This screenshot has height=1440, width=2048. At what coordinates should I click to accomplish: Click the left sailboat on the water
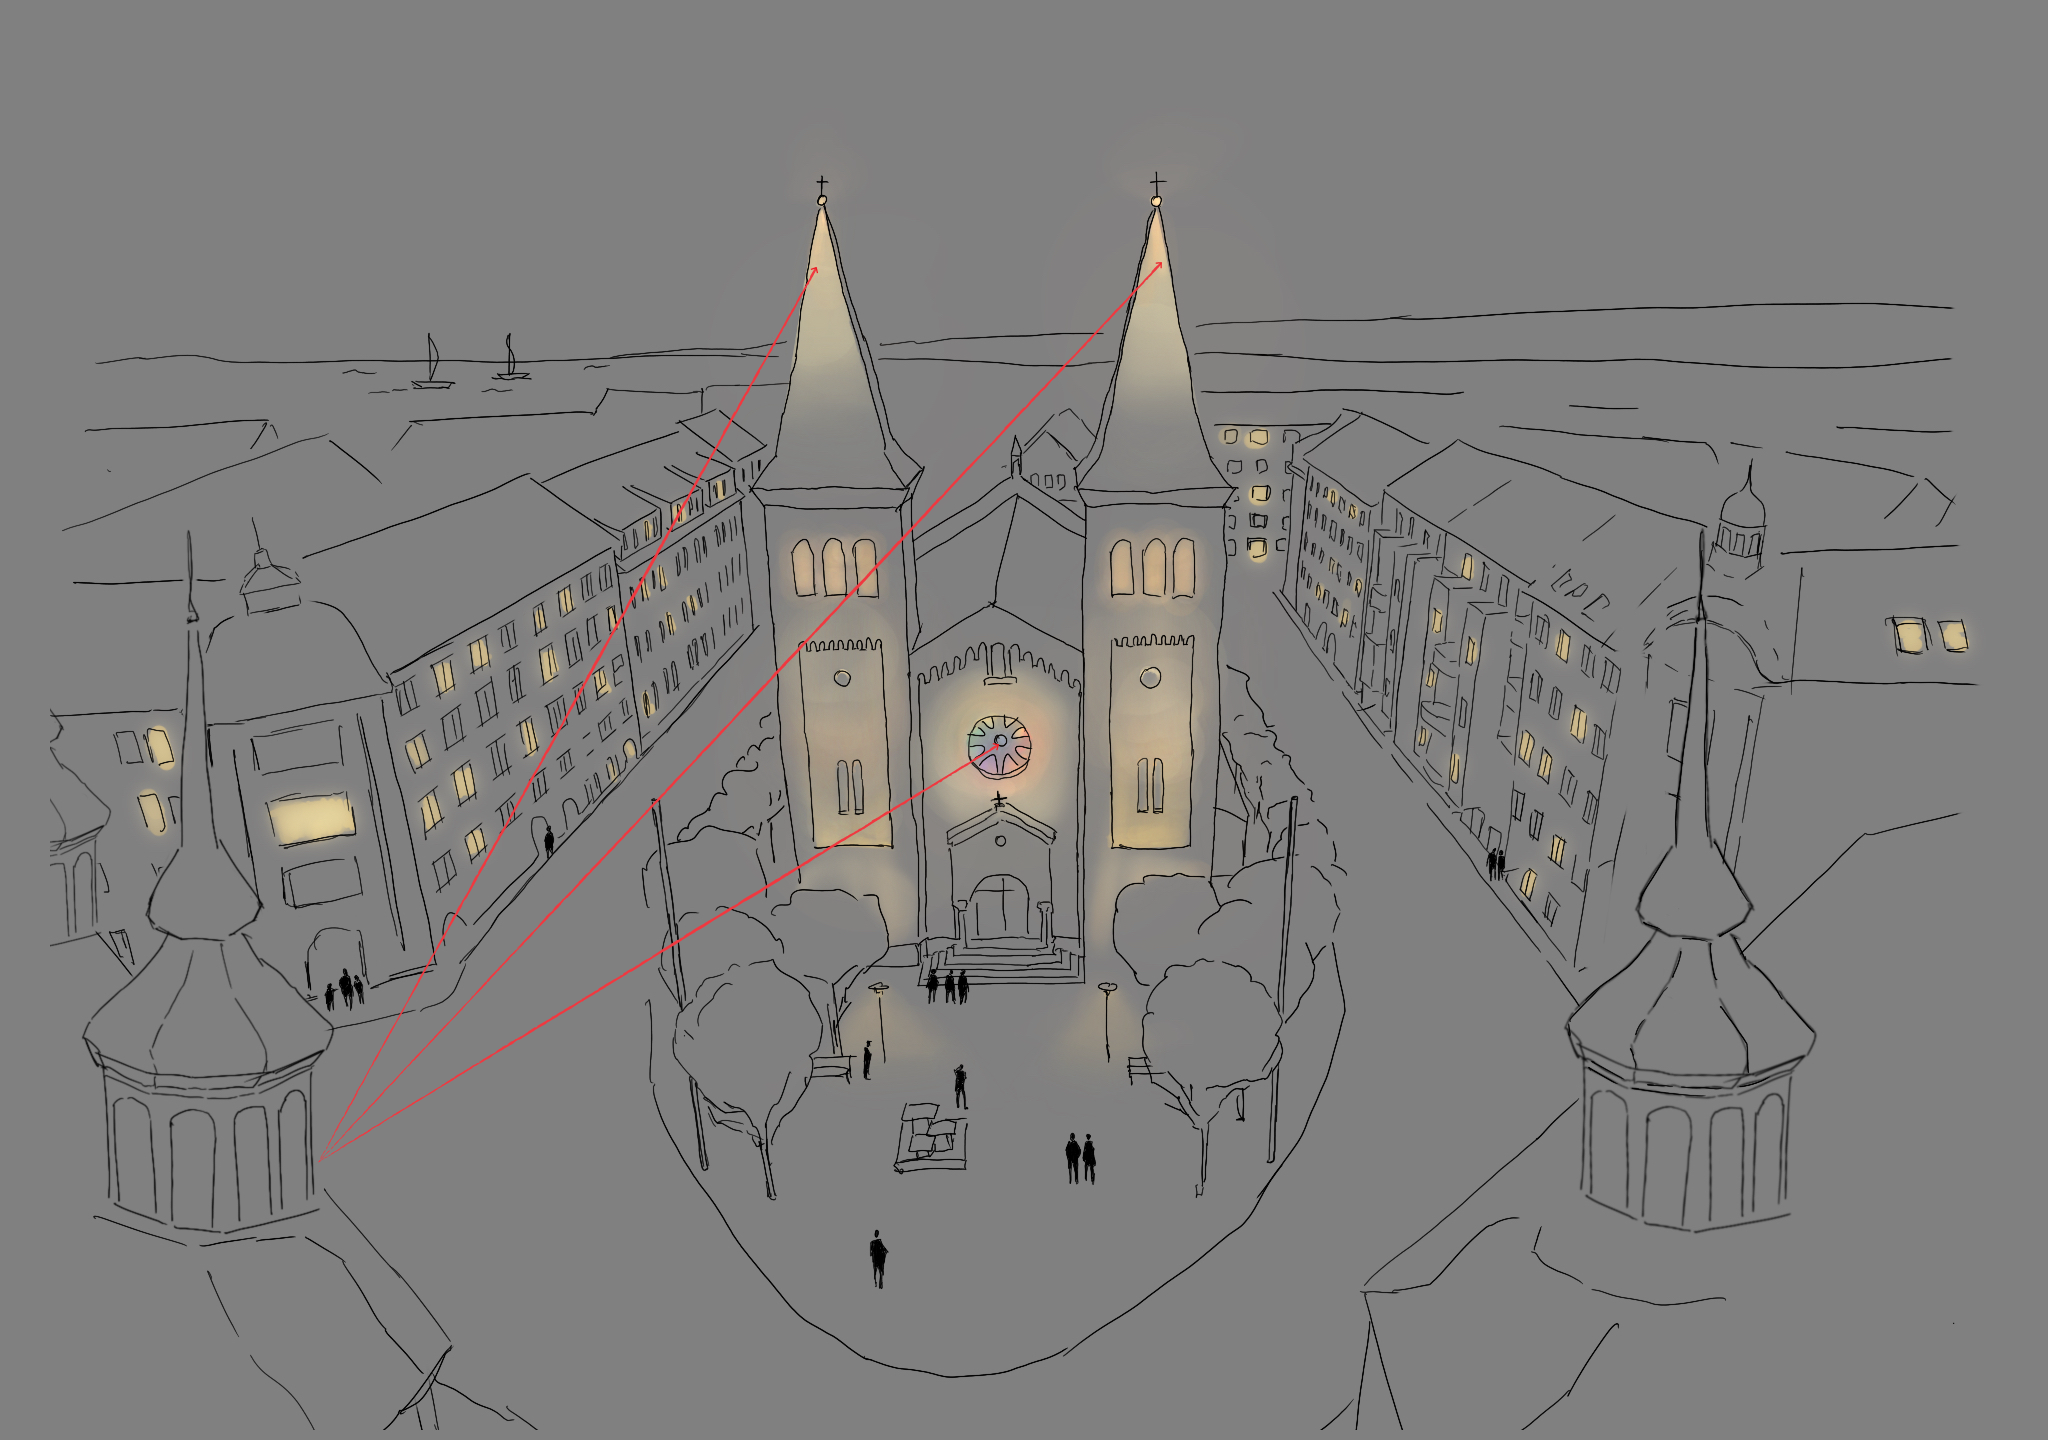432,362
